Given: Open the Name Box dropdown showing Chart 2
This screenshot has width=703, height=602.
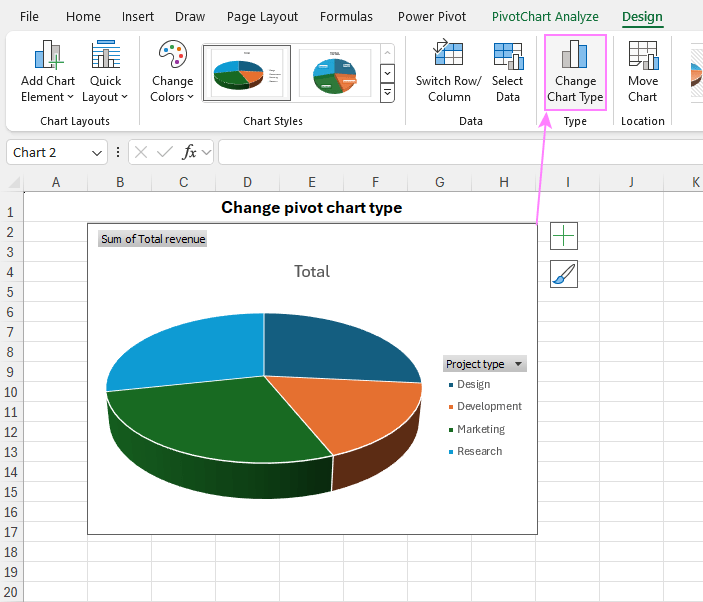Looking at the screenshot, I should click(x=96, y=153).
